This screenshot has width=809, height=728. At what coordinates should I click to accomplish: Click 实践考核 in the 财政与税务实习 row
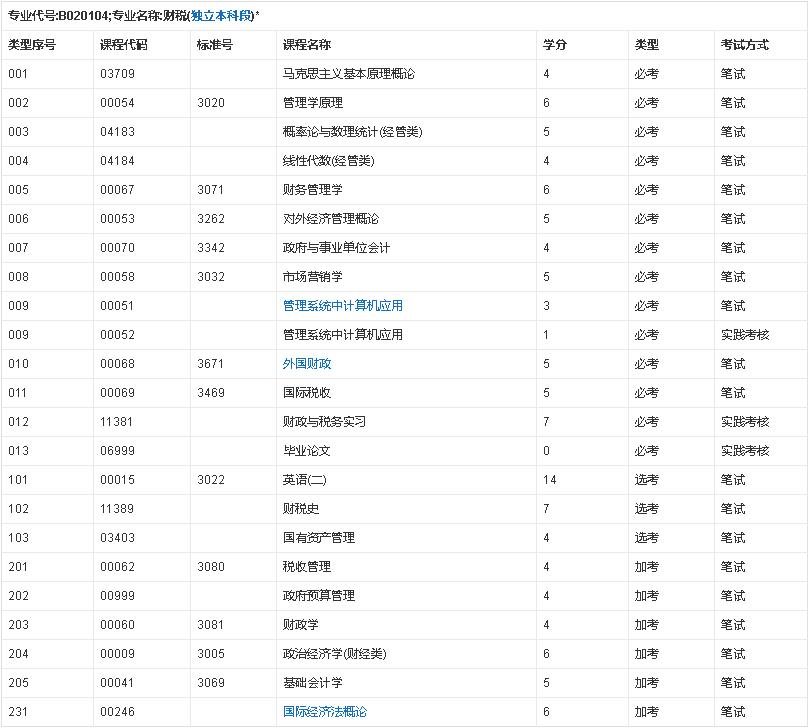click(745, 422)
